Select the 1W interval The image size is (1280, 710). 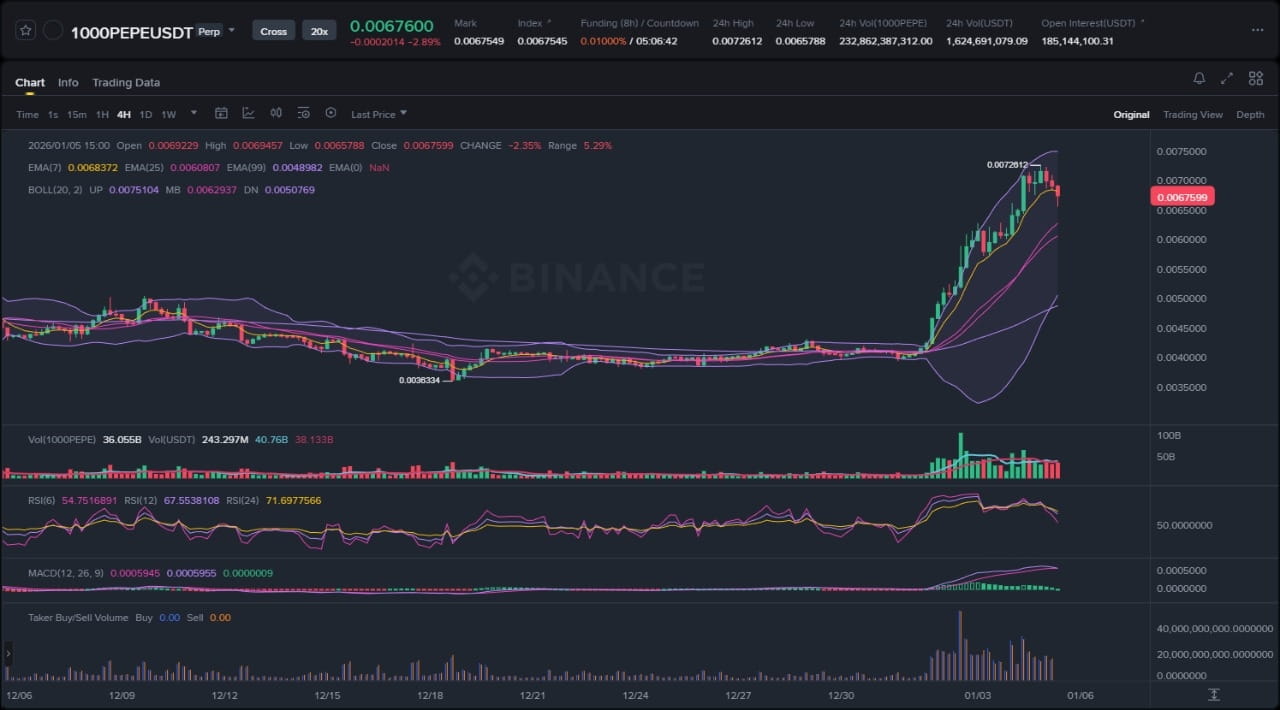tap(169, 114)
